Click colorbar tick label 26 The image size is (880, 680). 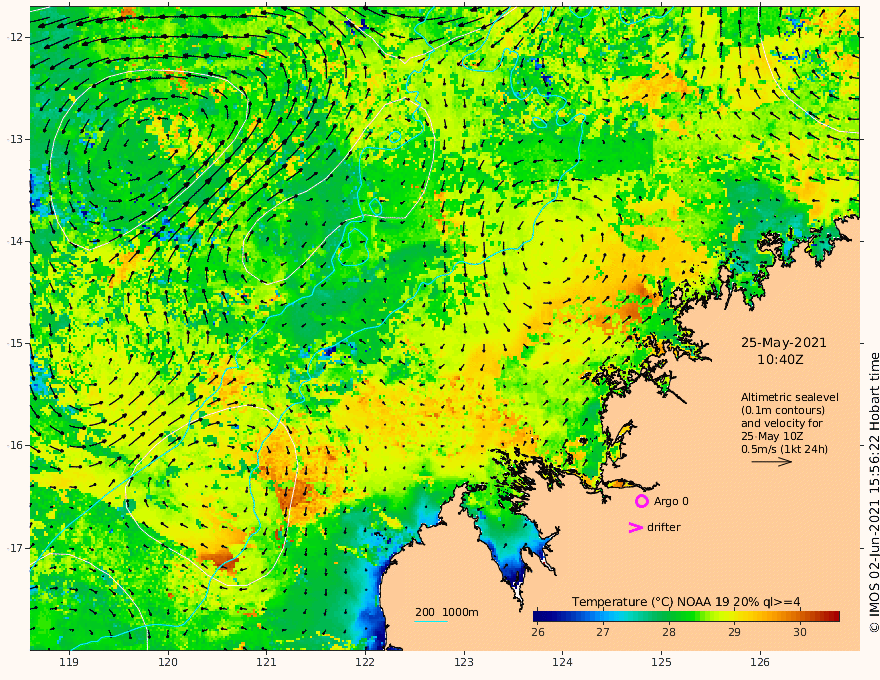pos(538,632)
